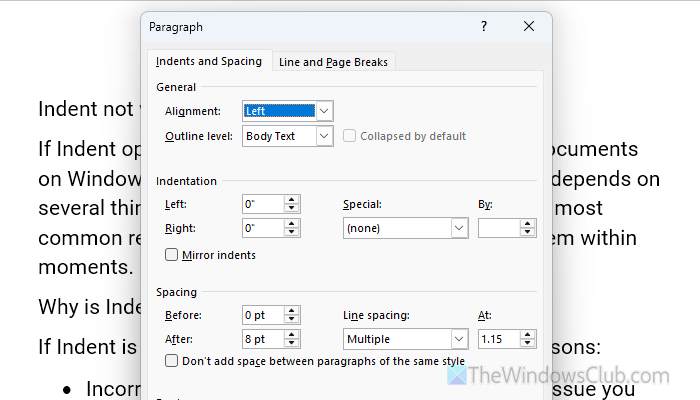Decrease the After spacing value
This screenshot has width=700, height=400.
click(292, 343)
